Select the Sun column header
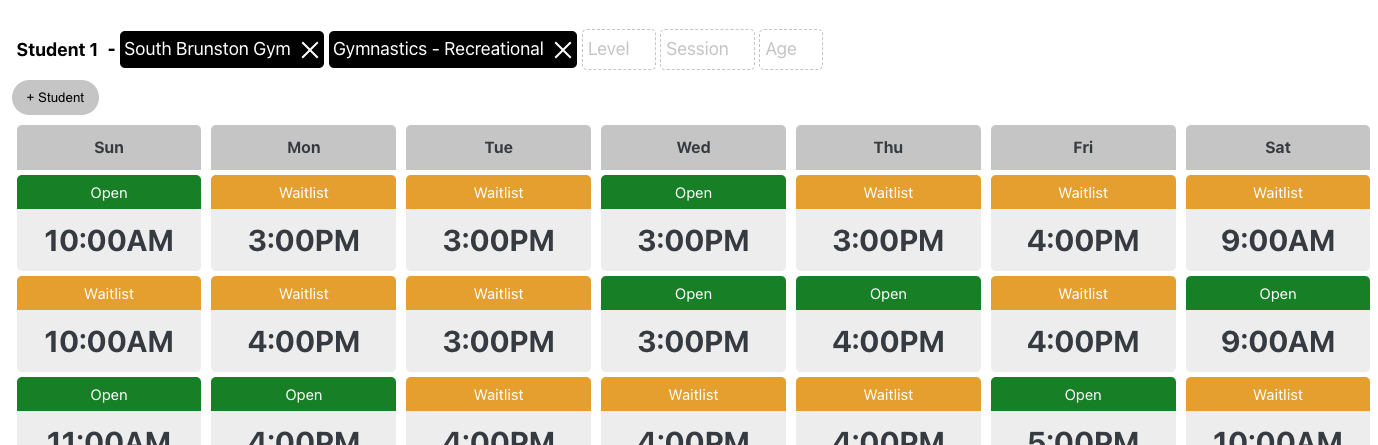The height and width of the screenshot is (445, 1378). point(109,147)
